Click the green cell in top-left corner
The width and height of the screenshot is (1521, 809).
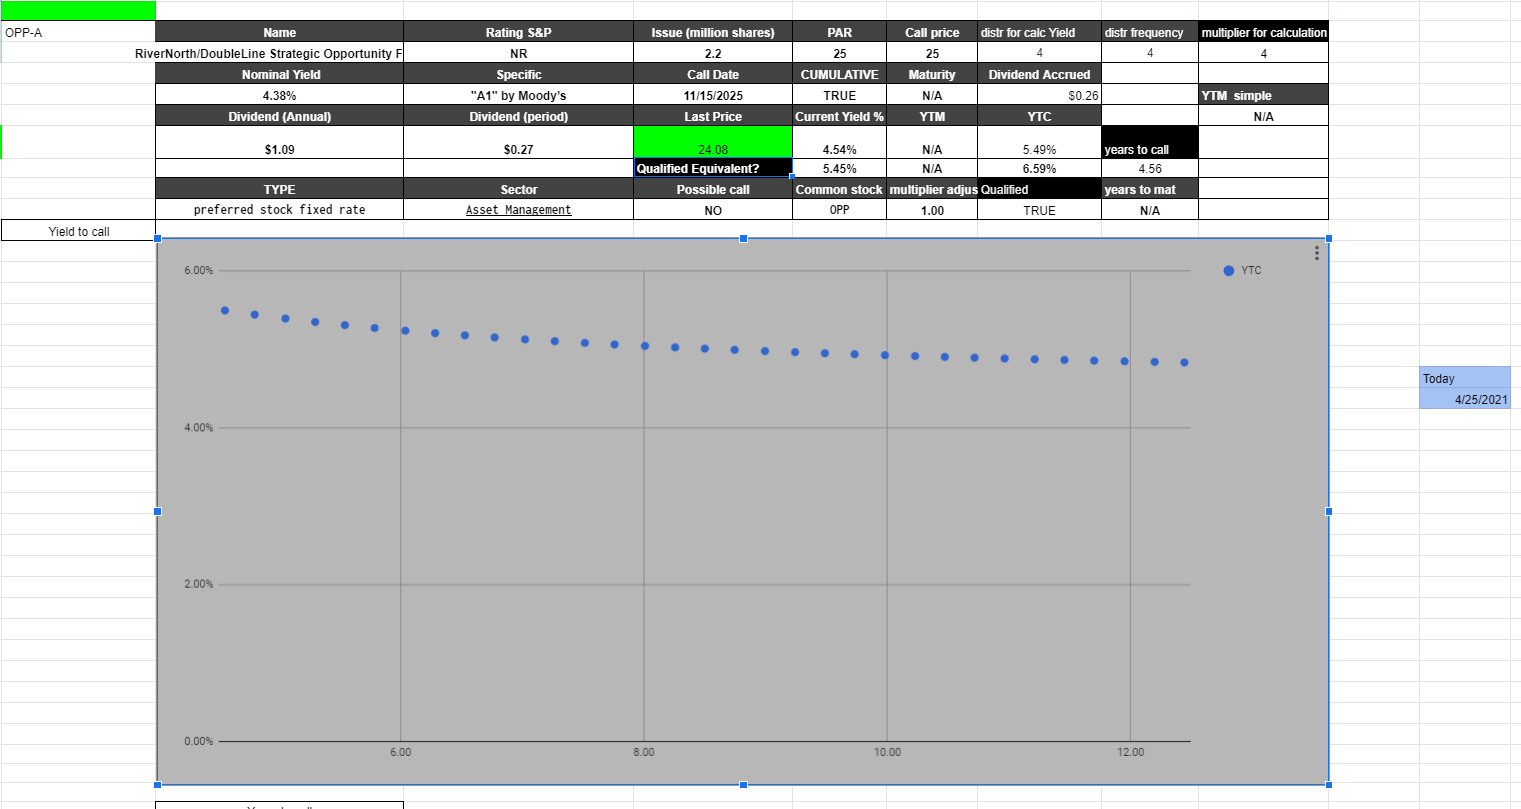pos(78,10)
